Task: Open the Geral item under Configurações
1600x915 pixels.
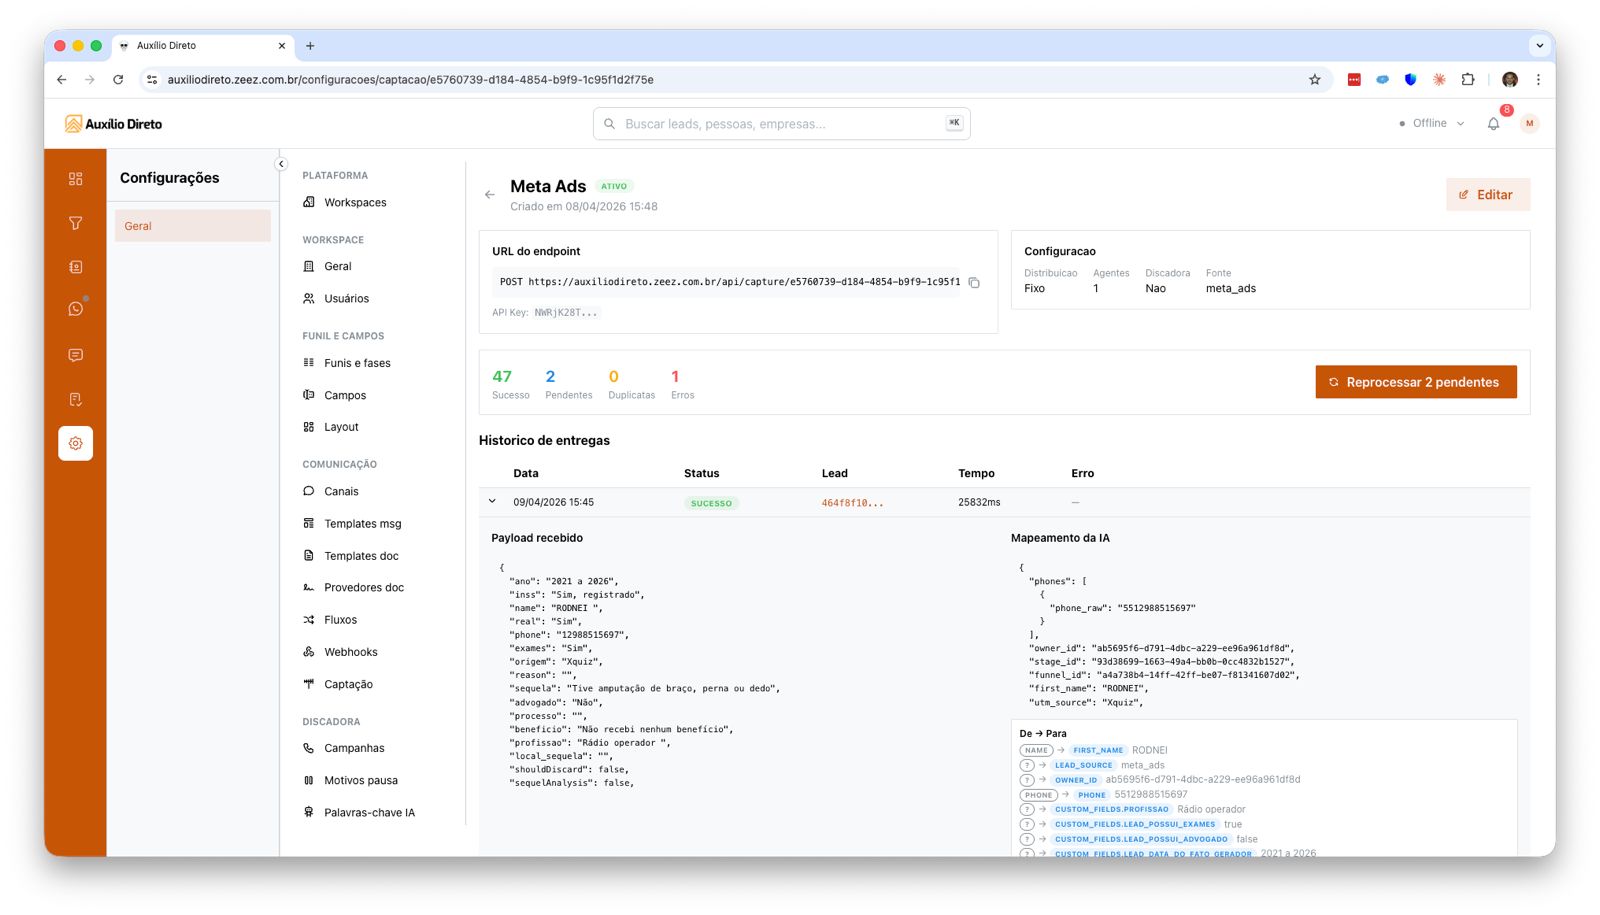Action: click(x=137, y=226)
